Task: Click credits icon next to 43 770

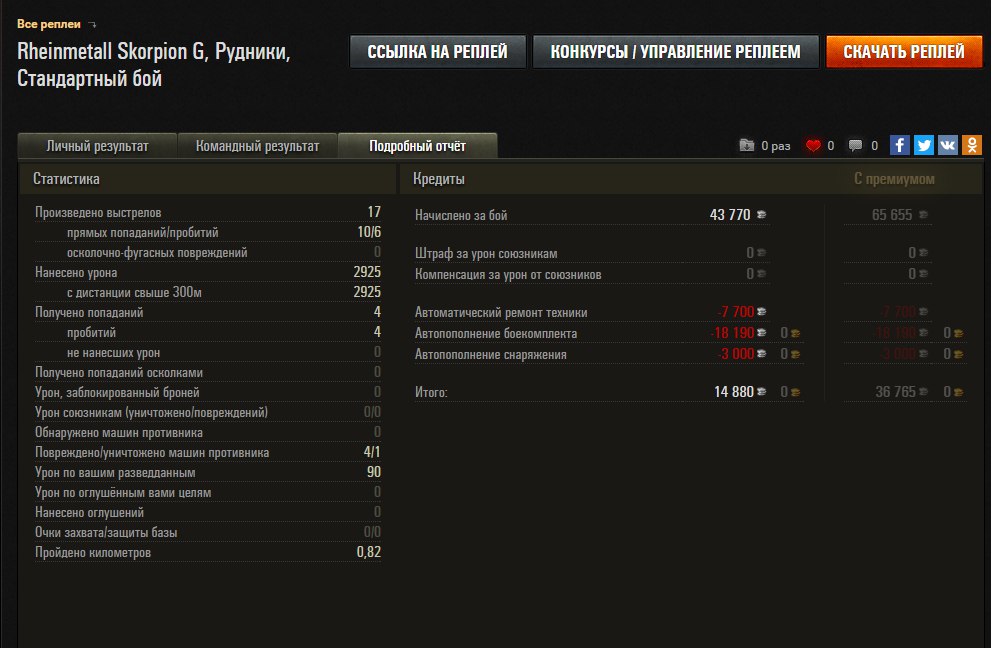Action: 762,215
